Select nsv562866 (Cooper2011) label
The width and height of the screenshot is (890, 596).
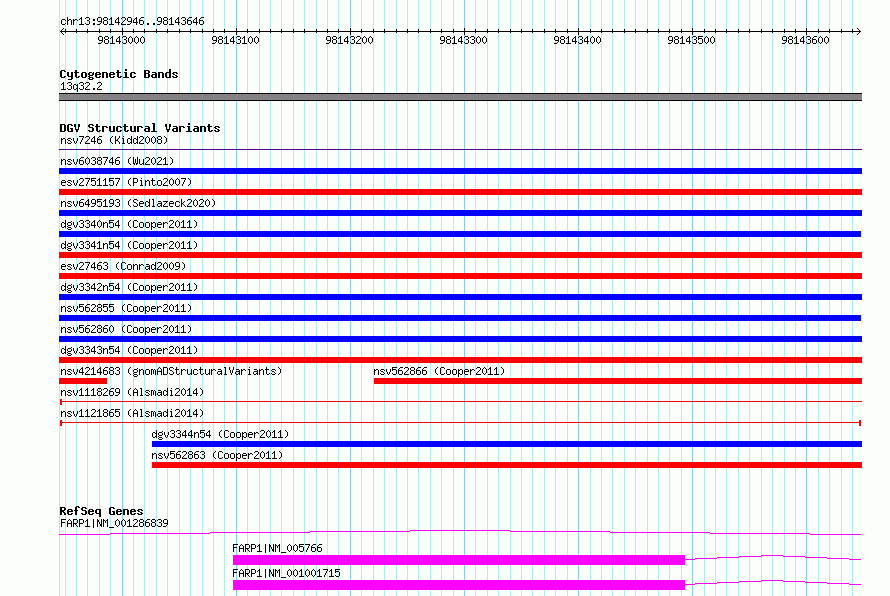click(439, 371)
